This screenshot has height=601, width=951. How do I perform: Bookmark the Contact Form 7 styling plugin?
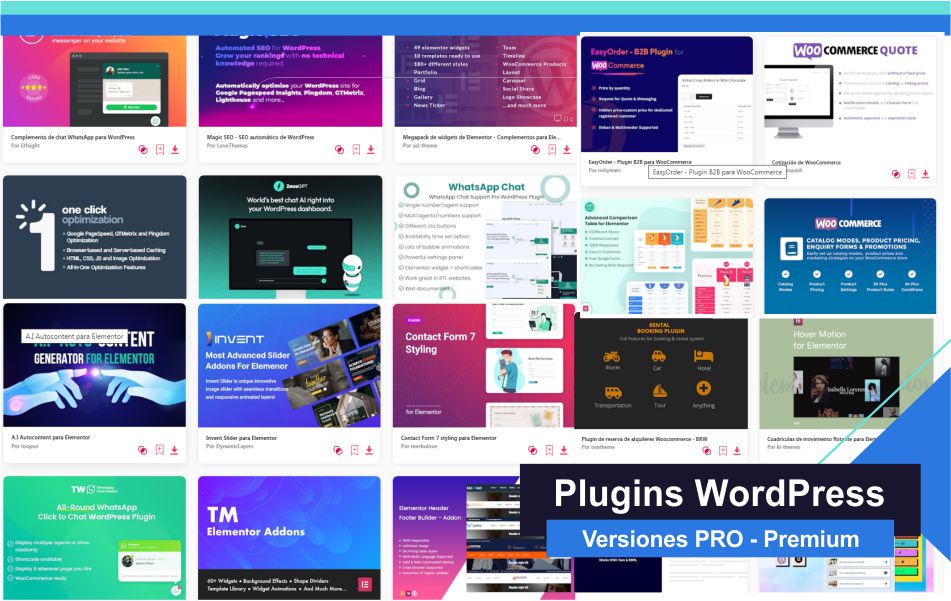(549, 450)
